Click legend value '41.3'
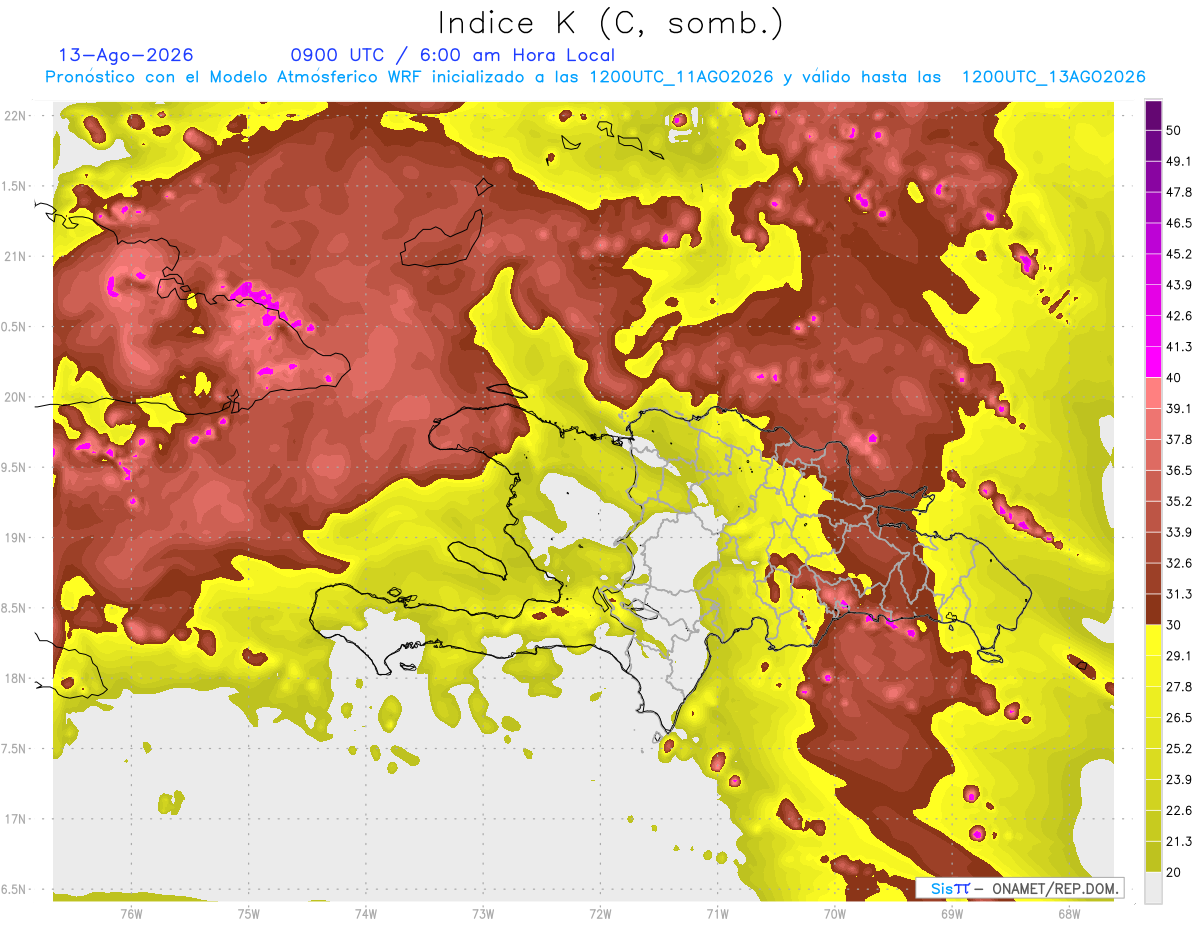1200x927 pixels. point(1178,347)
